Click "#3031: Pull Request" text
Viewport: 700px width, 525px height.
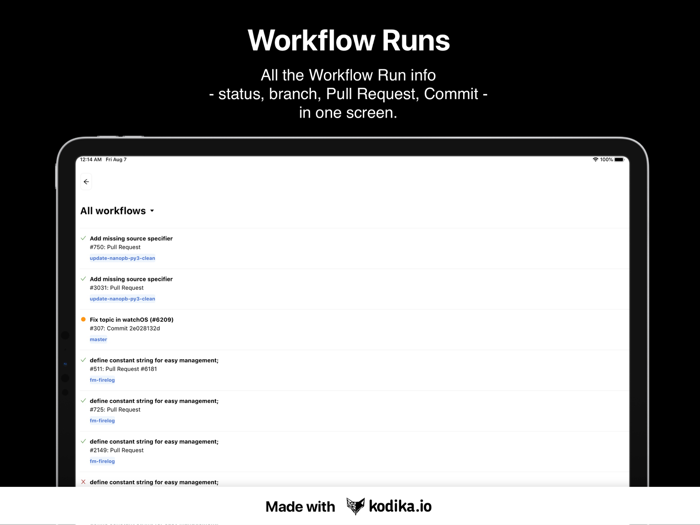[117, 288]
